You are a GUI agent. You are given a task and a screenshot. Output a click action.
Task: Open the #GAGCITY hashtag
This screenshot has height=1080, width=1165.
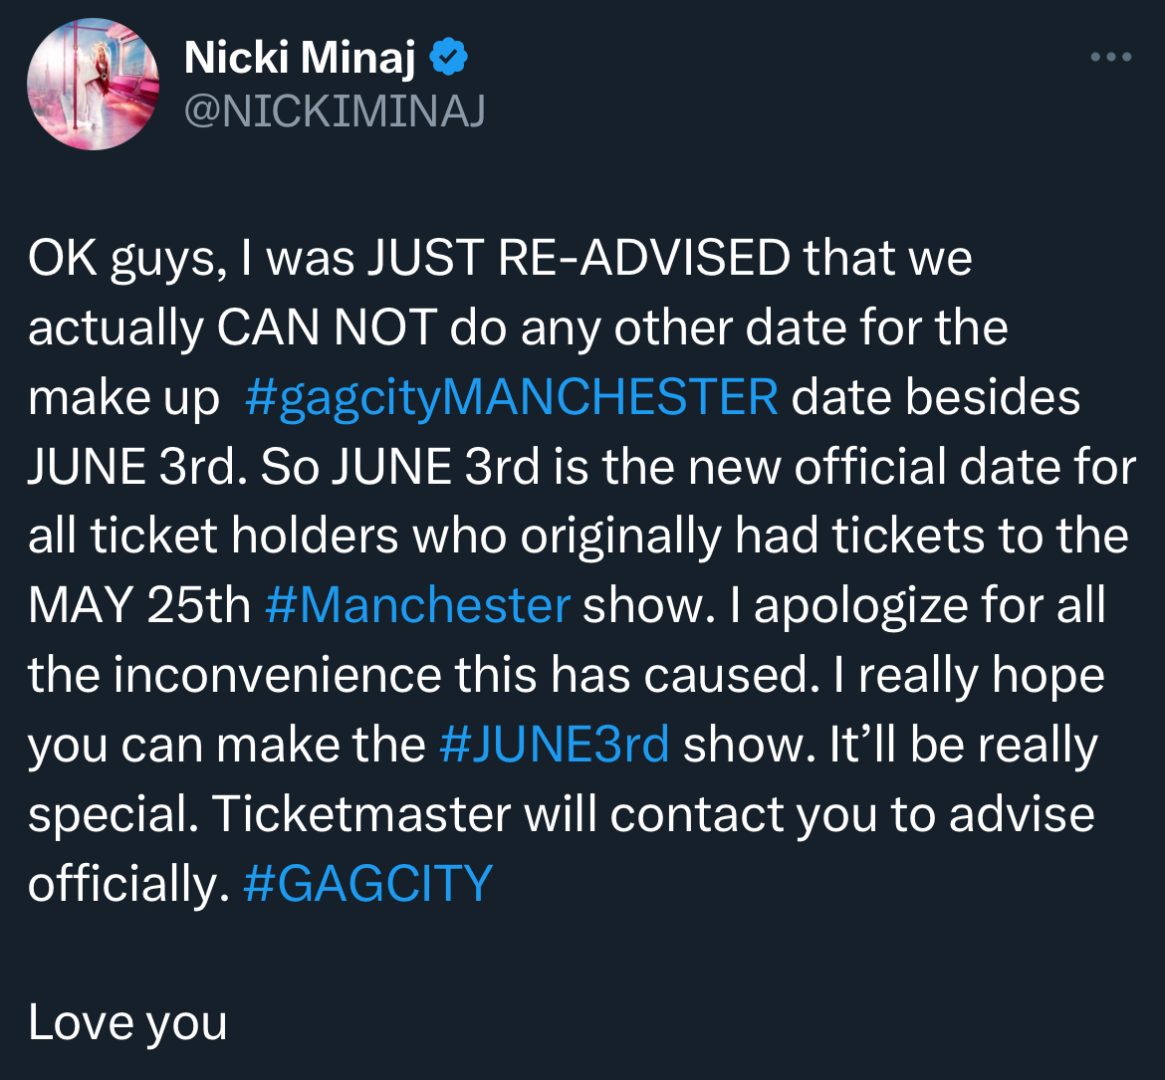point(368,883)
